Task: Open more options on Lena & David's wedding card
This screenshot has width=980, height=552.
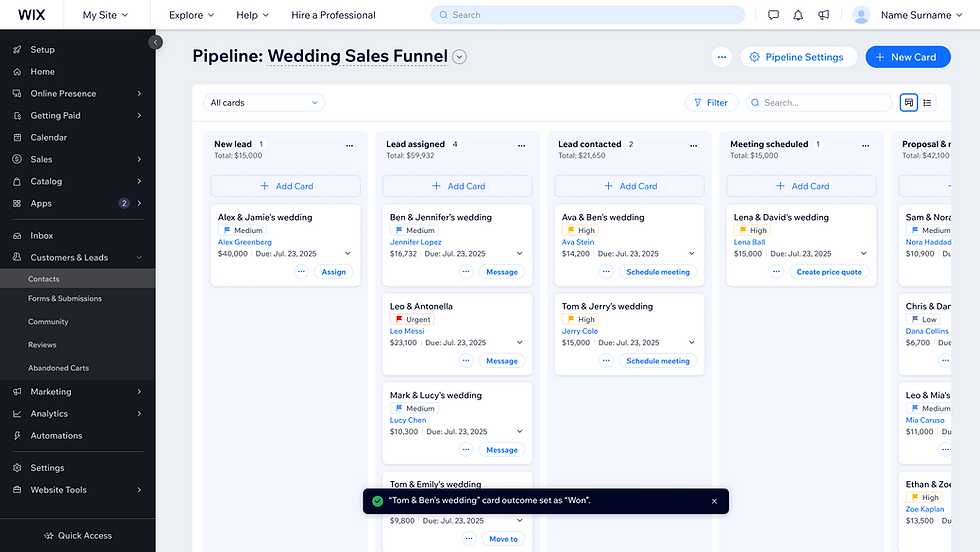Action: 776,272
